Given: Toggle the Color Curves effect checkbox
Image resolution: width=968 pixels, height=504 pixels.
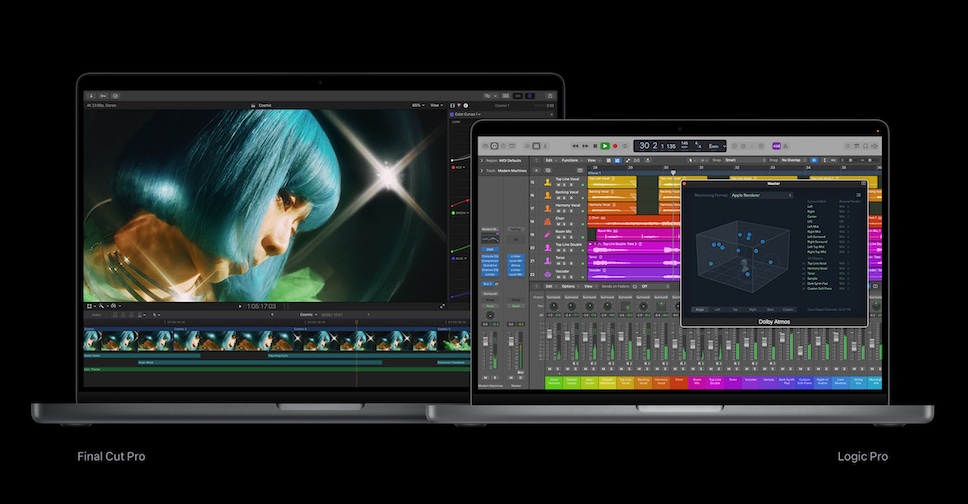Looking at the screenshot, I should click(x=453, y=115).
